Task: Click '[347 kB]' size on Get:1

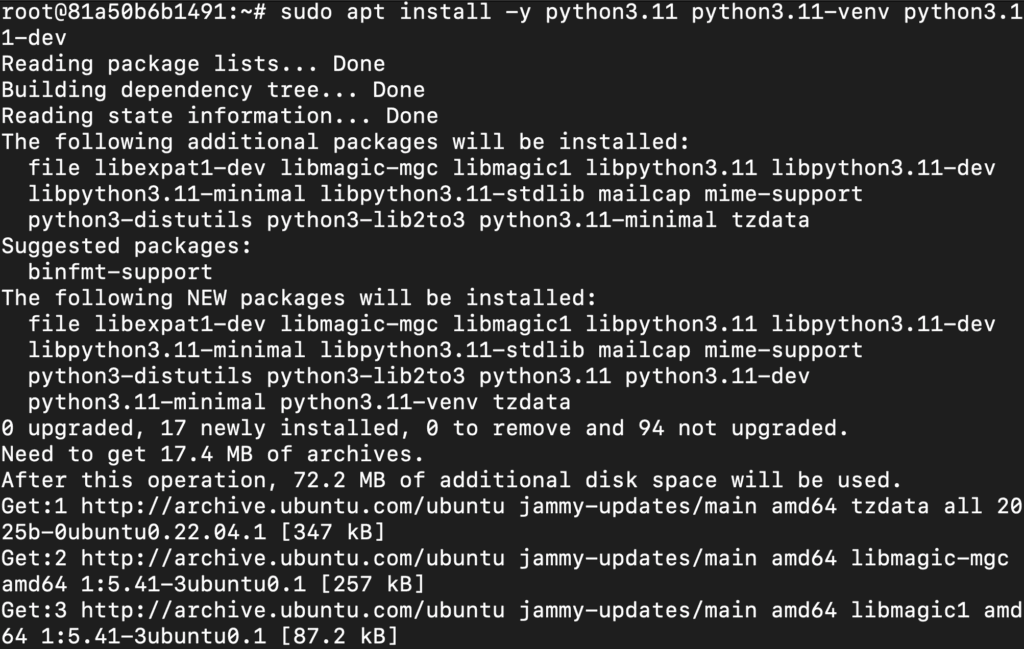Action: tap(332, 532)
